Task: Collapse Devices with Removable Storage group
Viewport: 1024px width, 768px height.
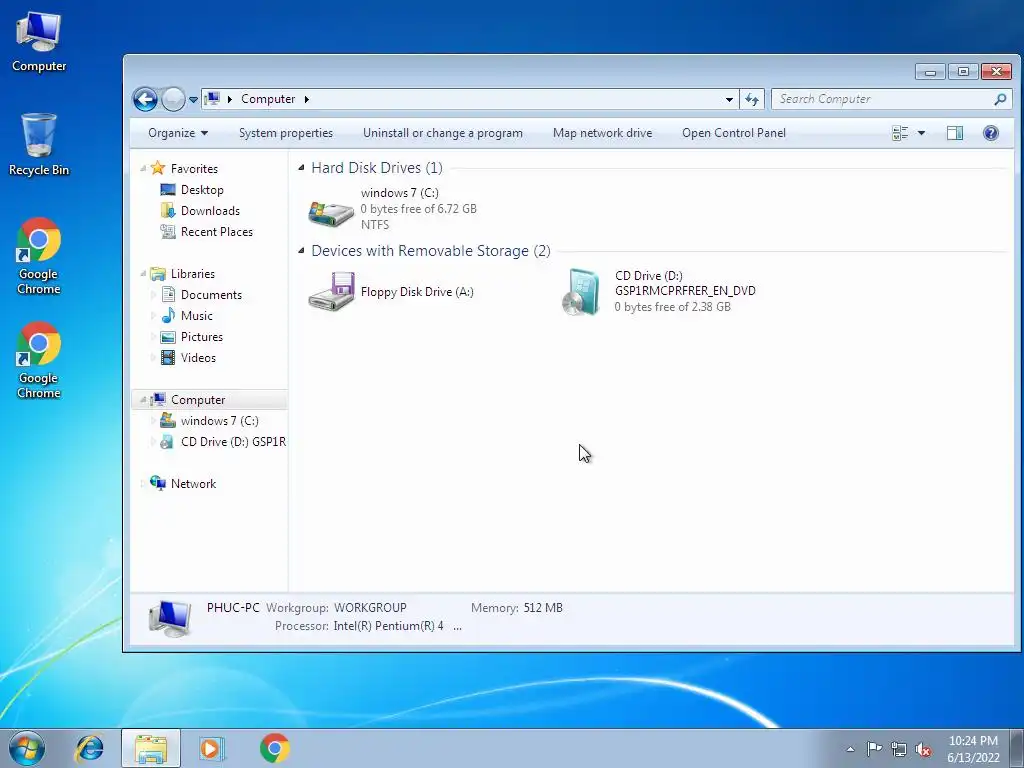Action: tap(301, 251)
